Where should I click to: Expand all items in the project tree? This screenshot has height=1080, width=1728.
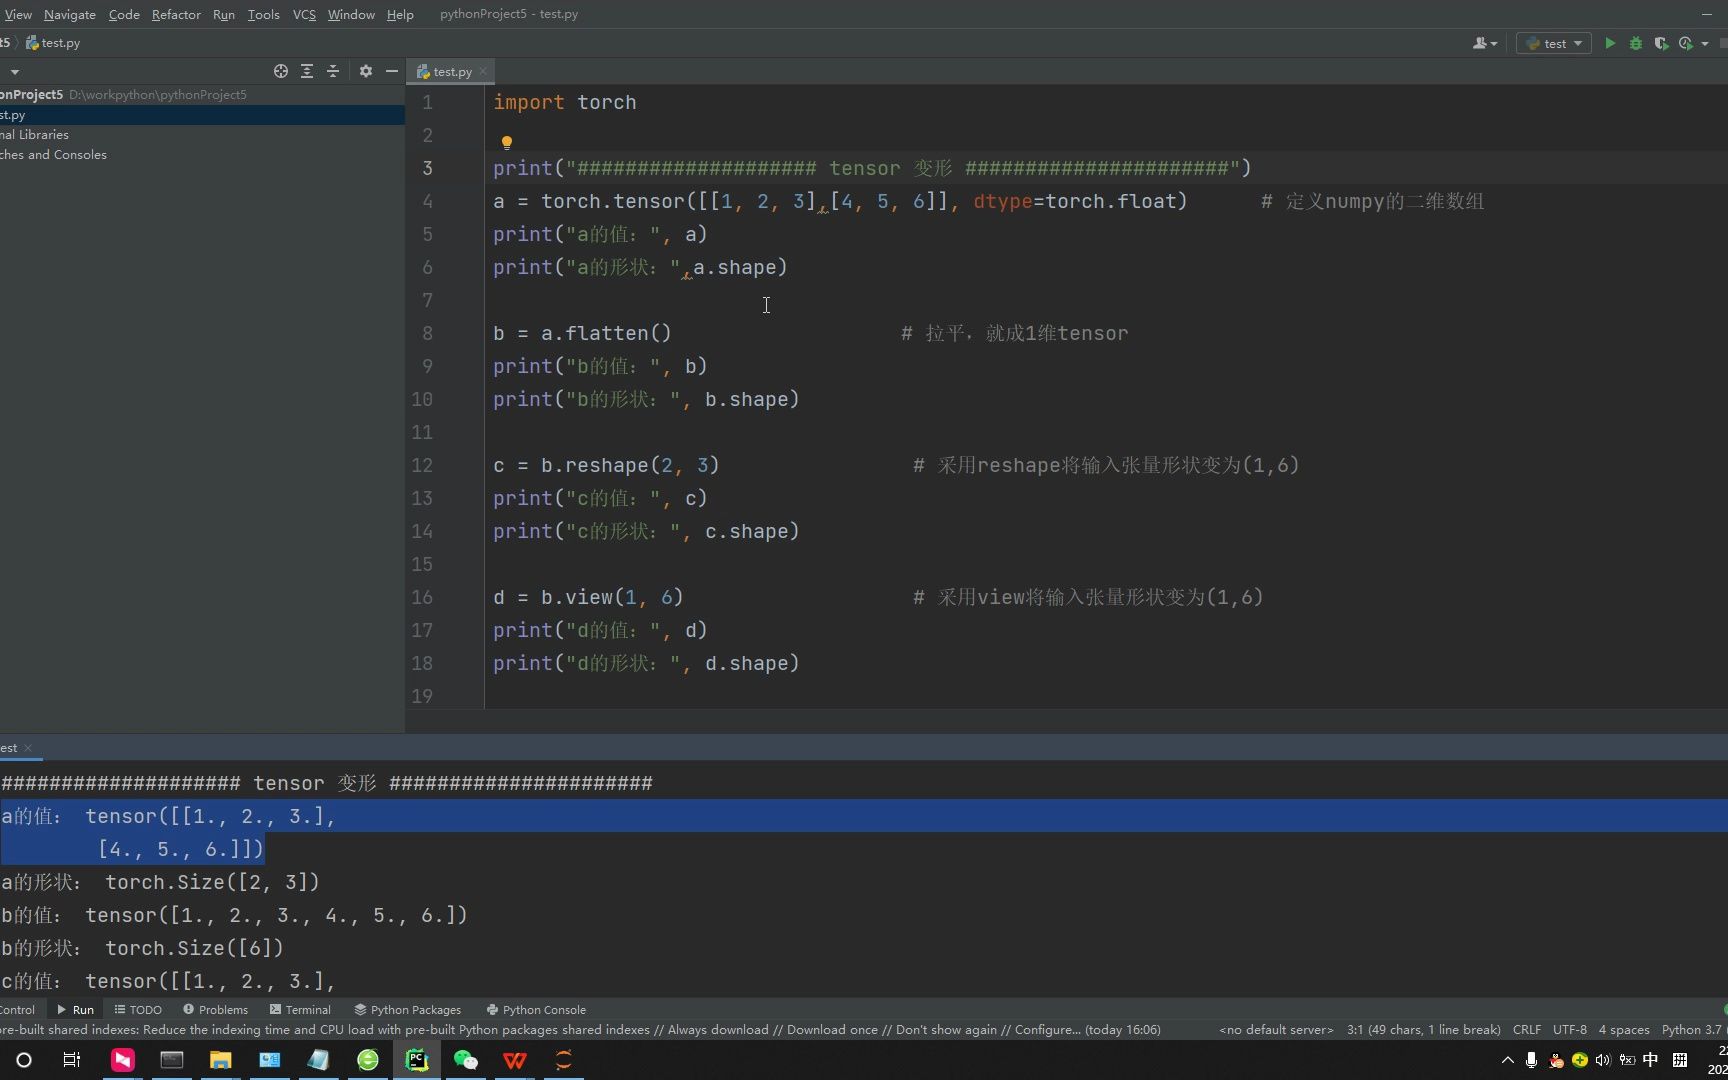tap(307, 71)
